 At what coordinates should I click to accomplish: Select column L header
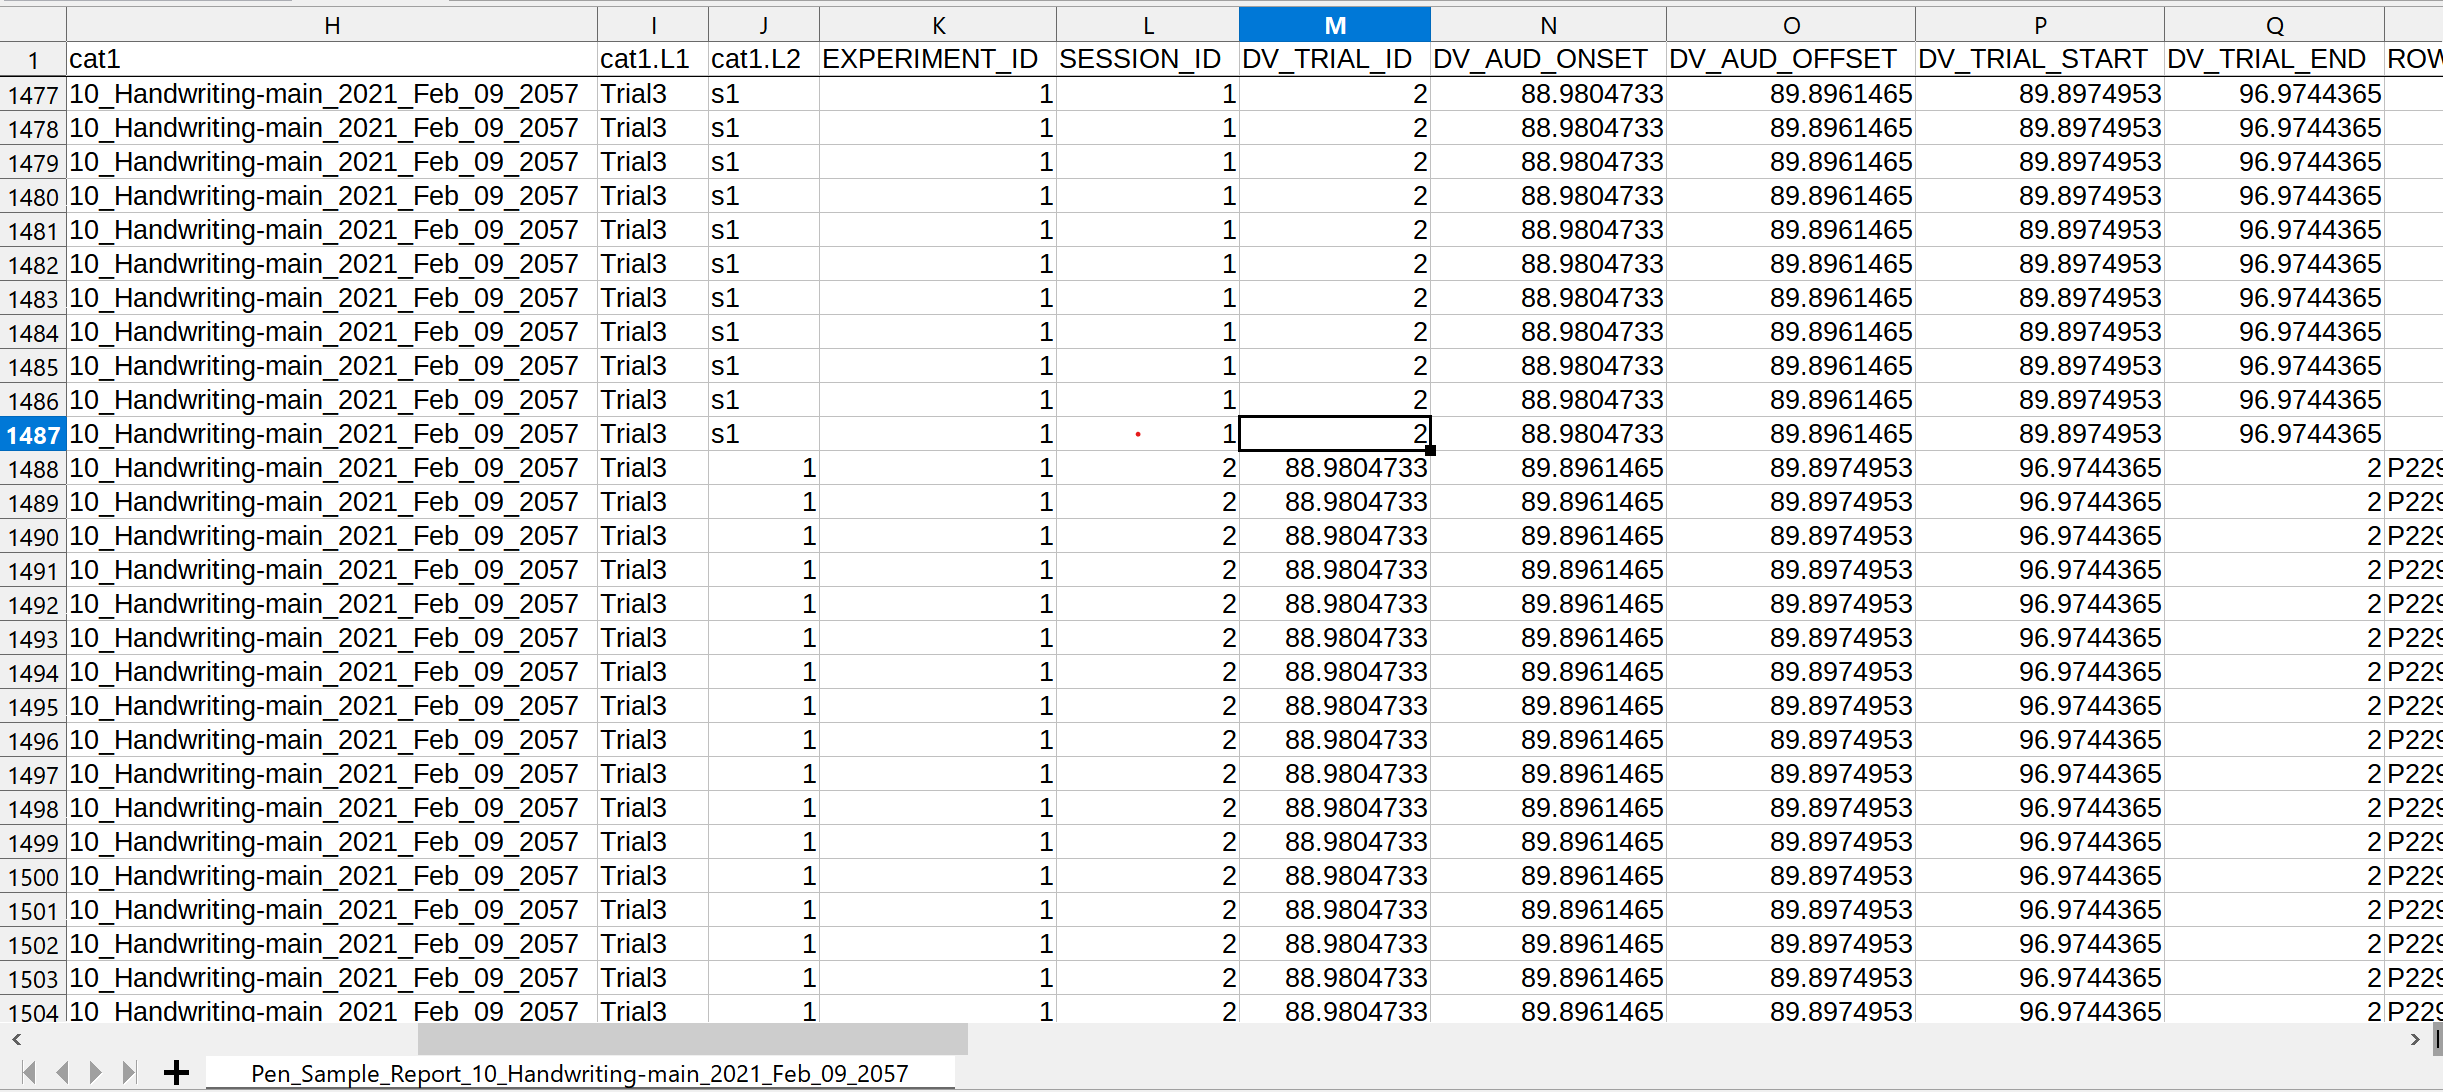pos(1148,25)
